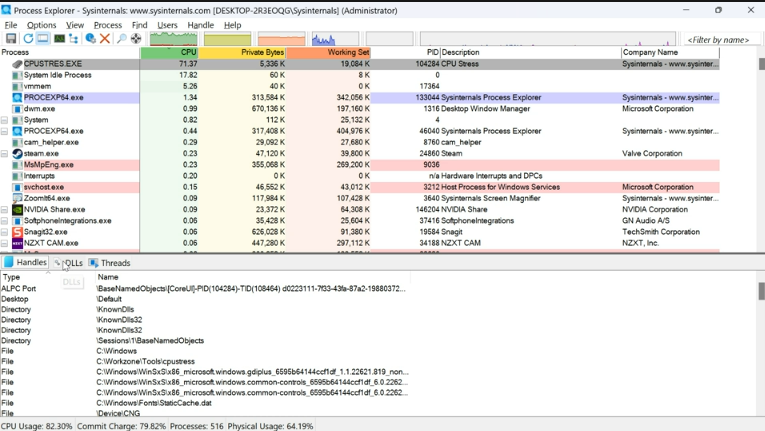
Task: Sort by the Description column header
Action: pos(531,52)
